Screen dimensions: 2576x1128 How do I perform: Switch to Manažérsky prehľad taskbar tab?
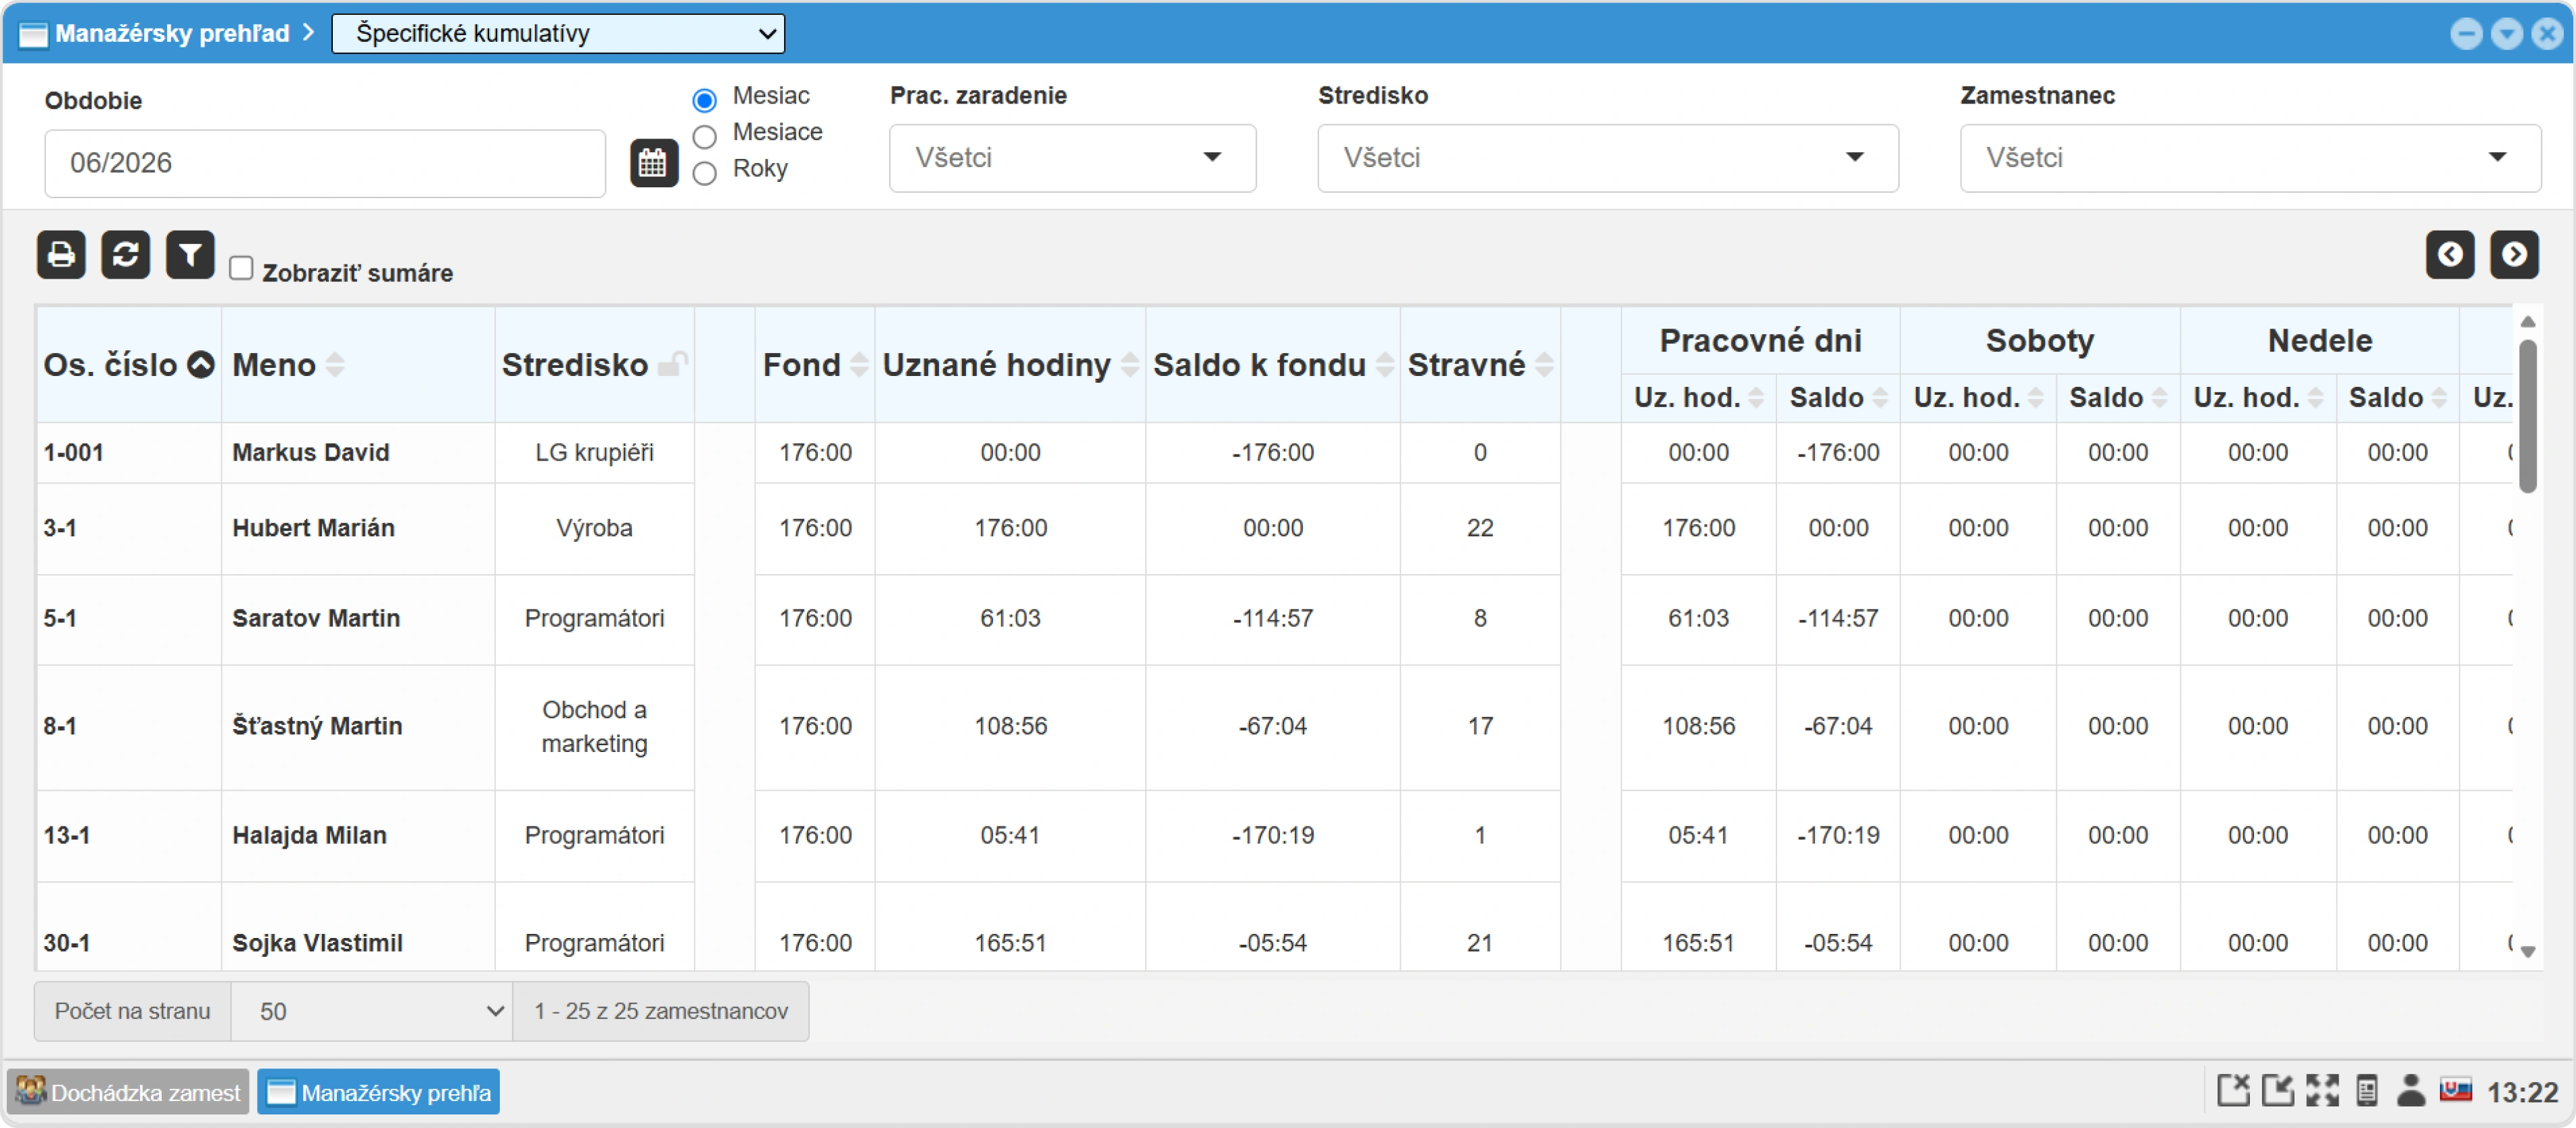coord(379,1092)
